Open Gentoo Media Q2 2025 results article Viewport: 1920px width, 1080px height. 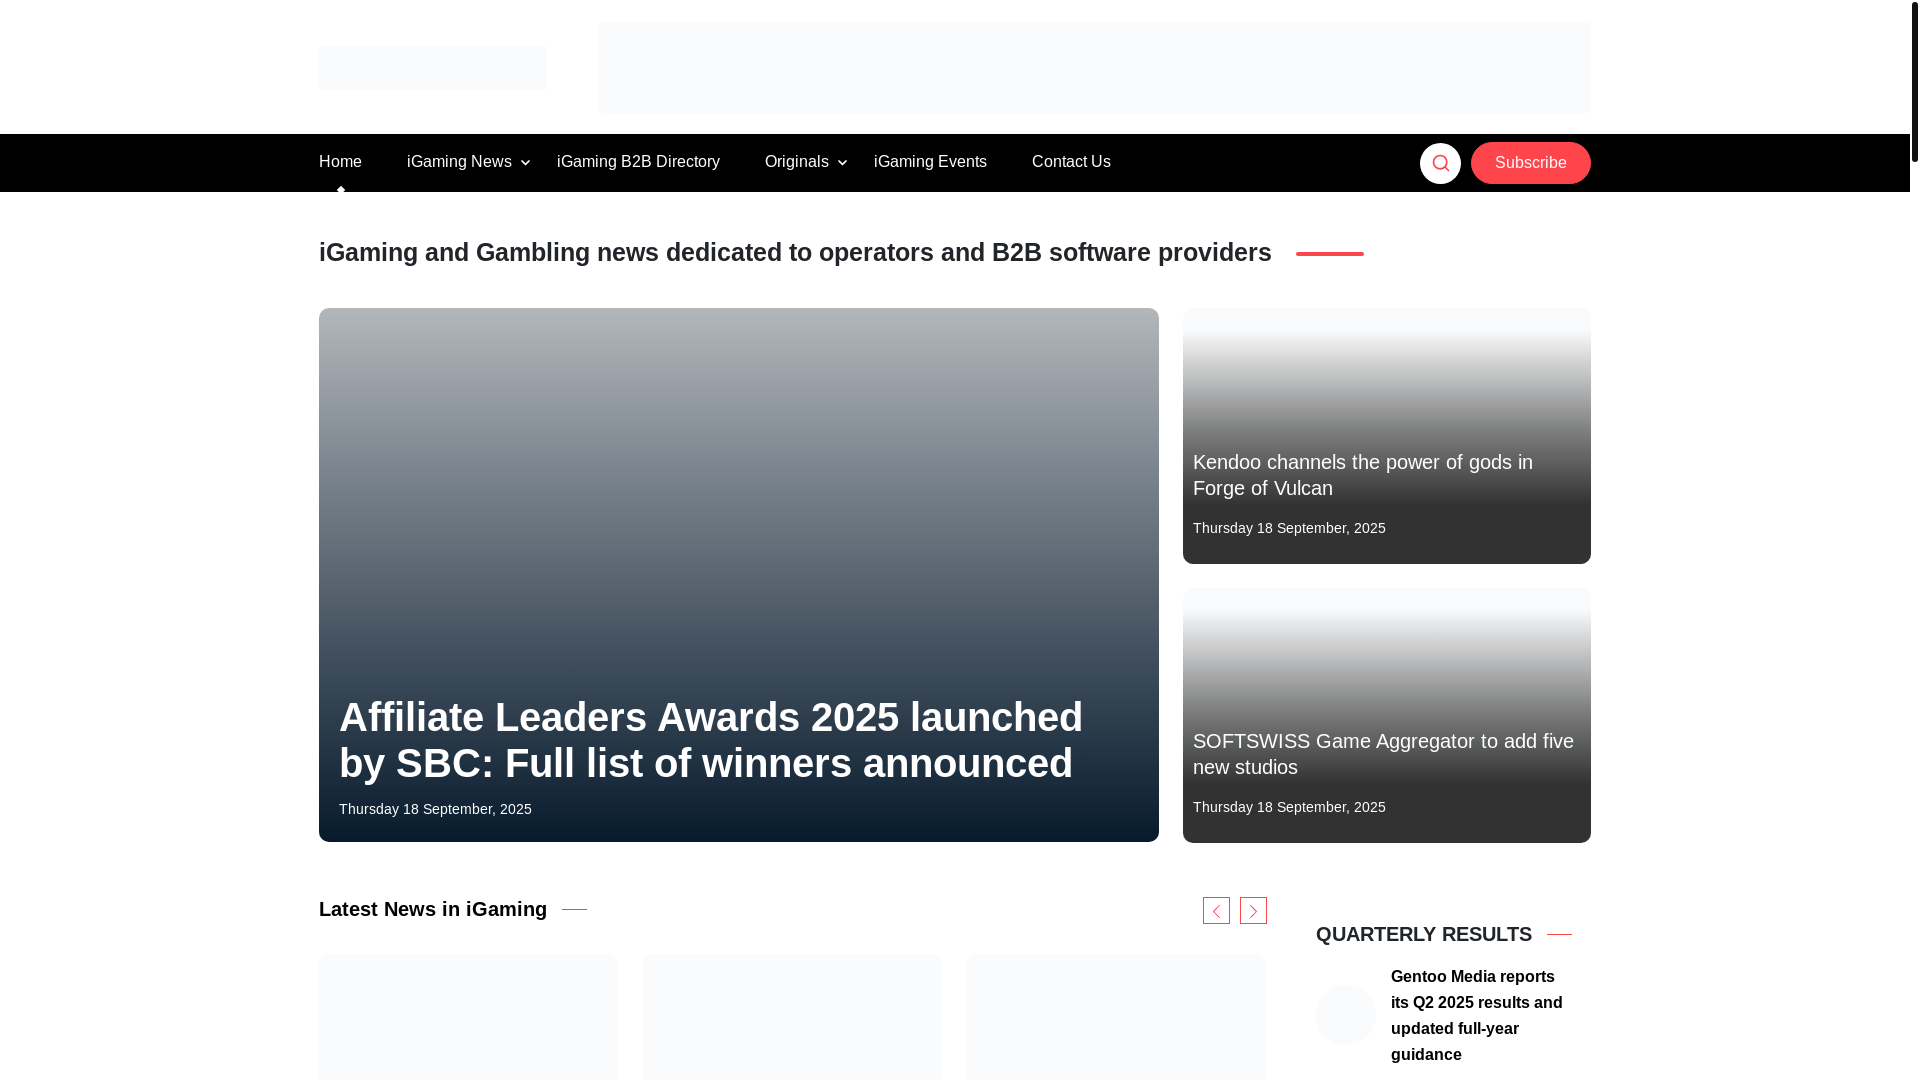(x=1476, y=1016)
